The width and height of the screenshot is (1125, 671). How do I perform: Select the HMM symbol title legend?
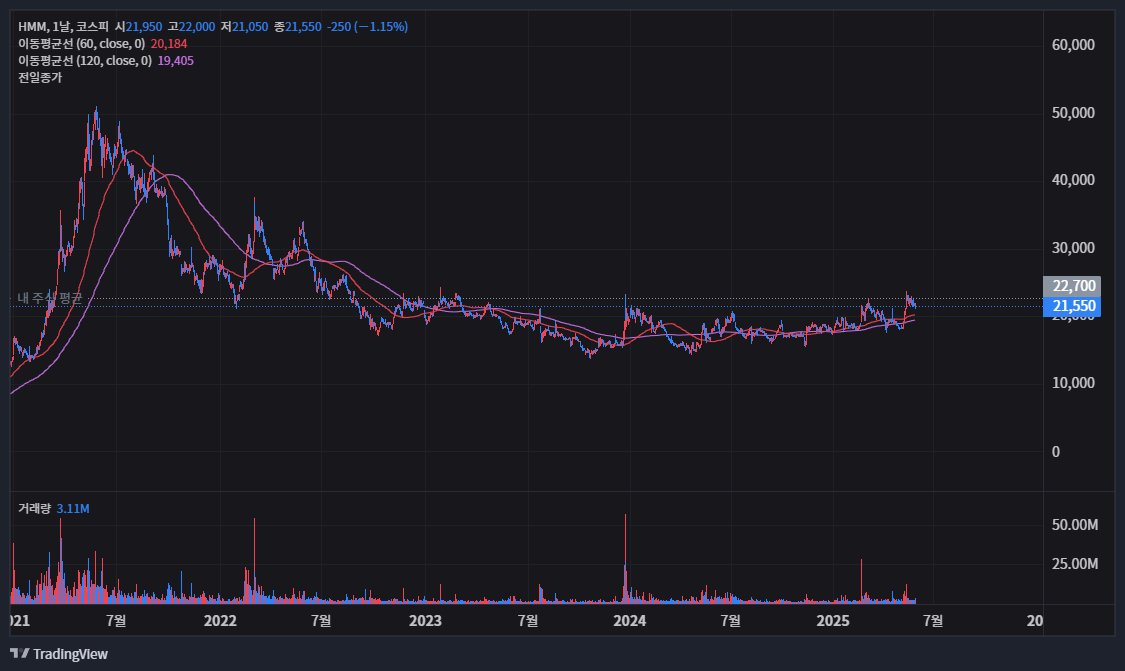point(63,27)
